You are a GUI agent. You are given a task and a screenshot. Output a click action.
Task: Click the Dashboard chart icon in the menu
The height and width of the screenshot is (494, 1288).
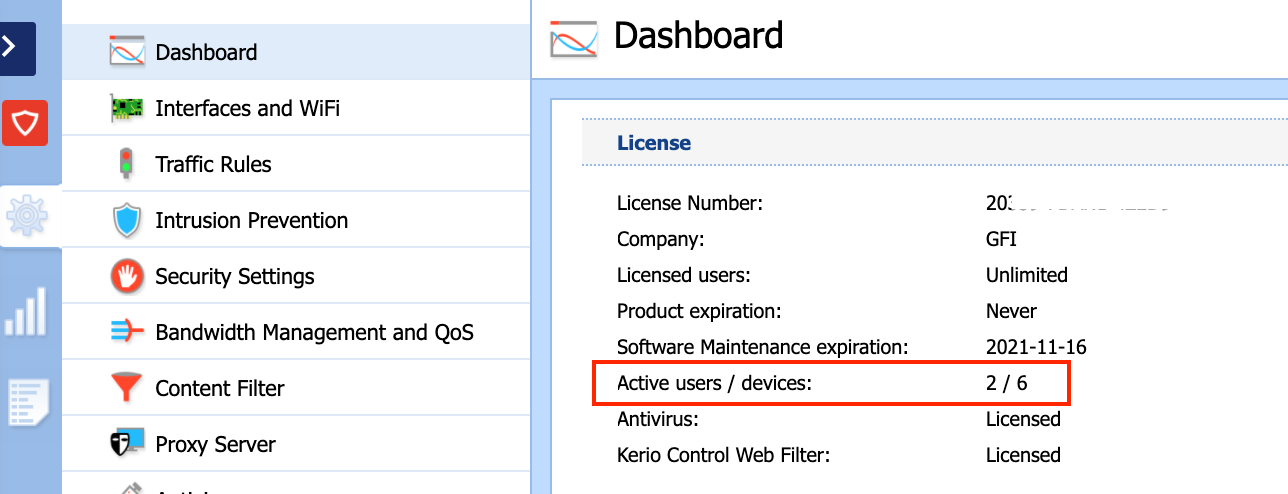pyautogui.click(x=127, y=52)
